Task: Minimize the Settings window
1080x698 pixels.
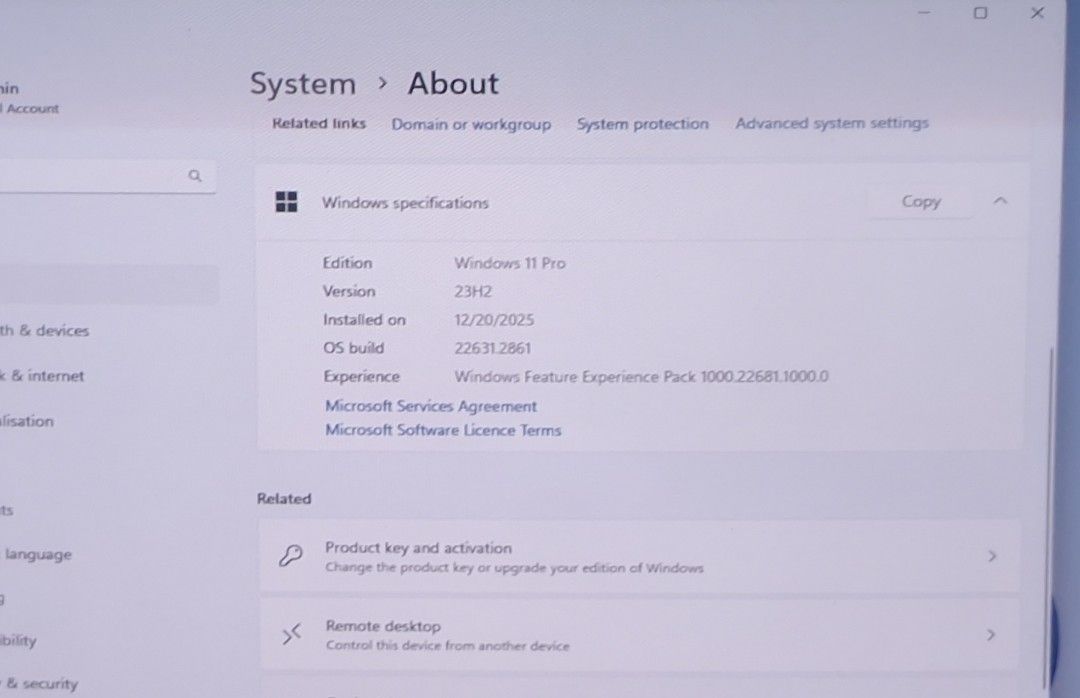Action: click(925, 13)
